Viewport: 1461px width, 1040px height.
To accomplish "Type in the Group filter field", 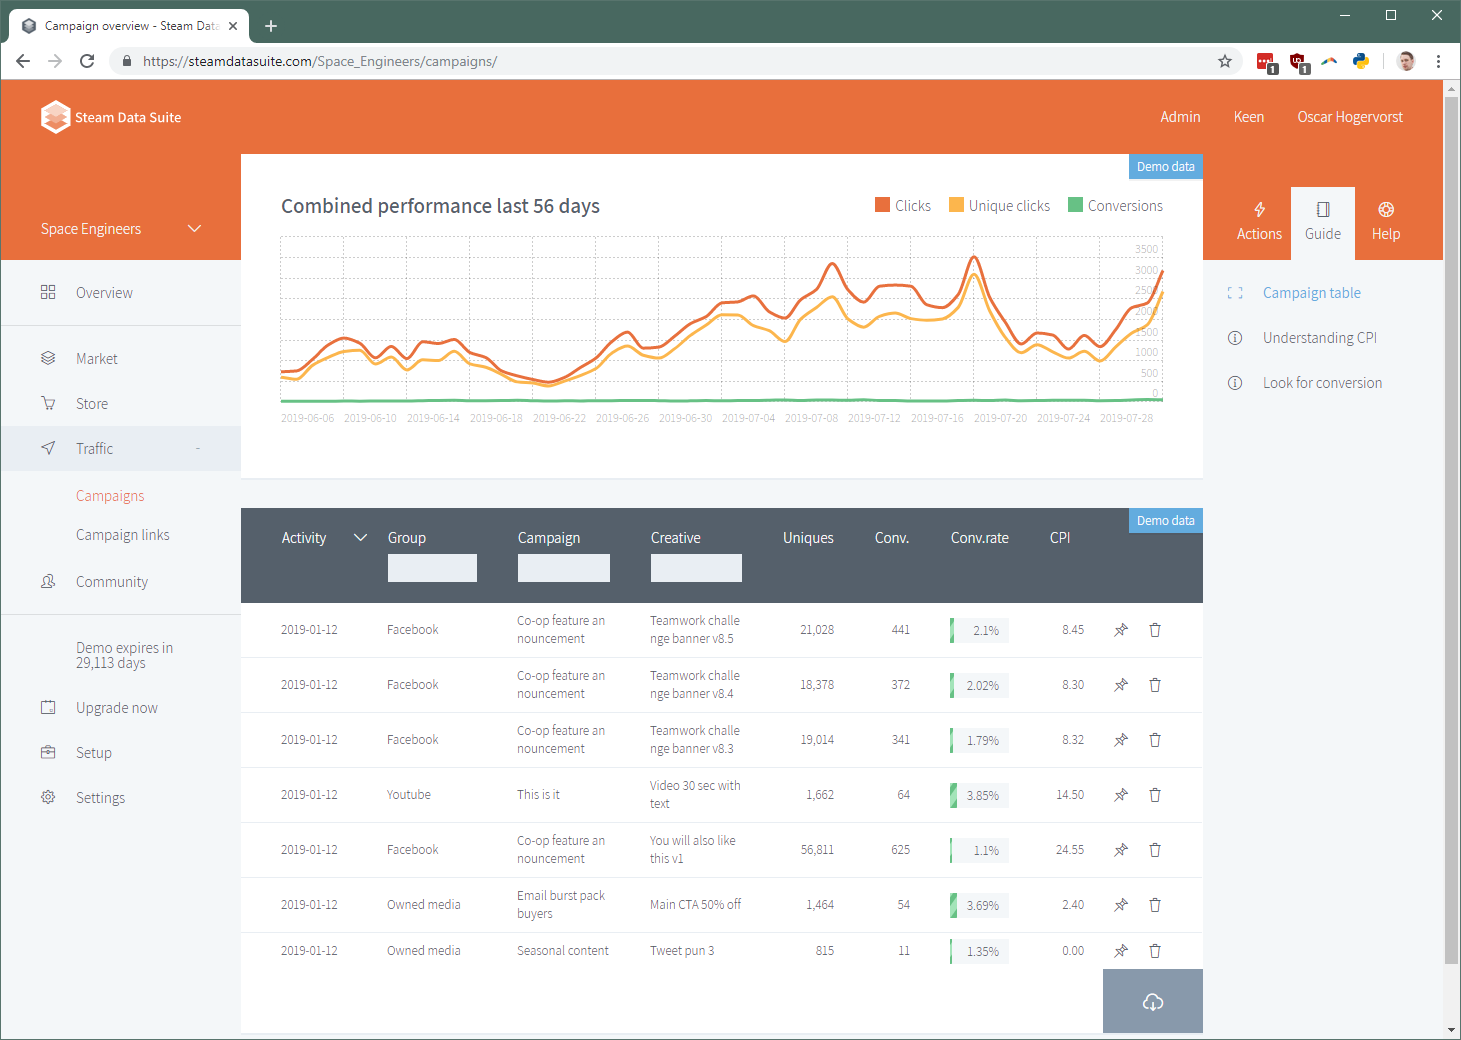I will 432,567.
